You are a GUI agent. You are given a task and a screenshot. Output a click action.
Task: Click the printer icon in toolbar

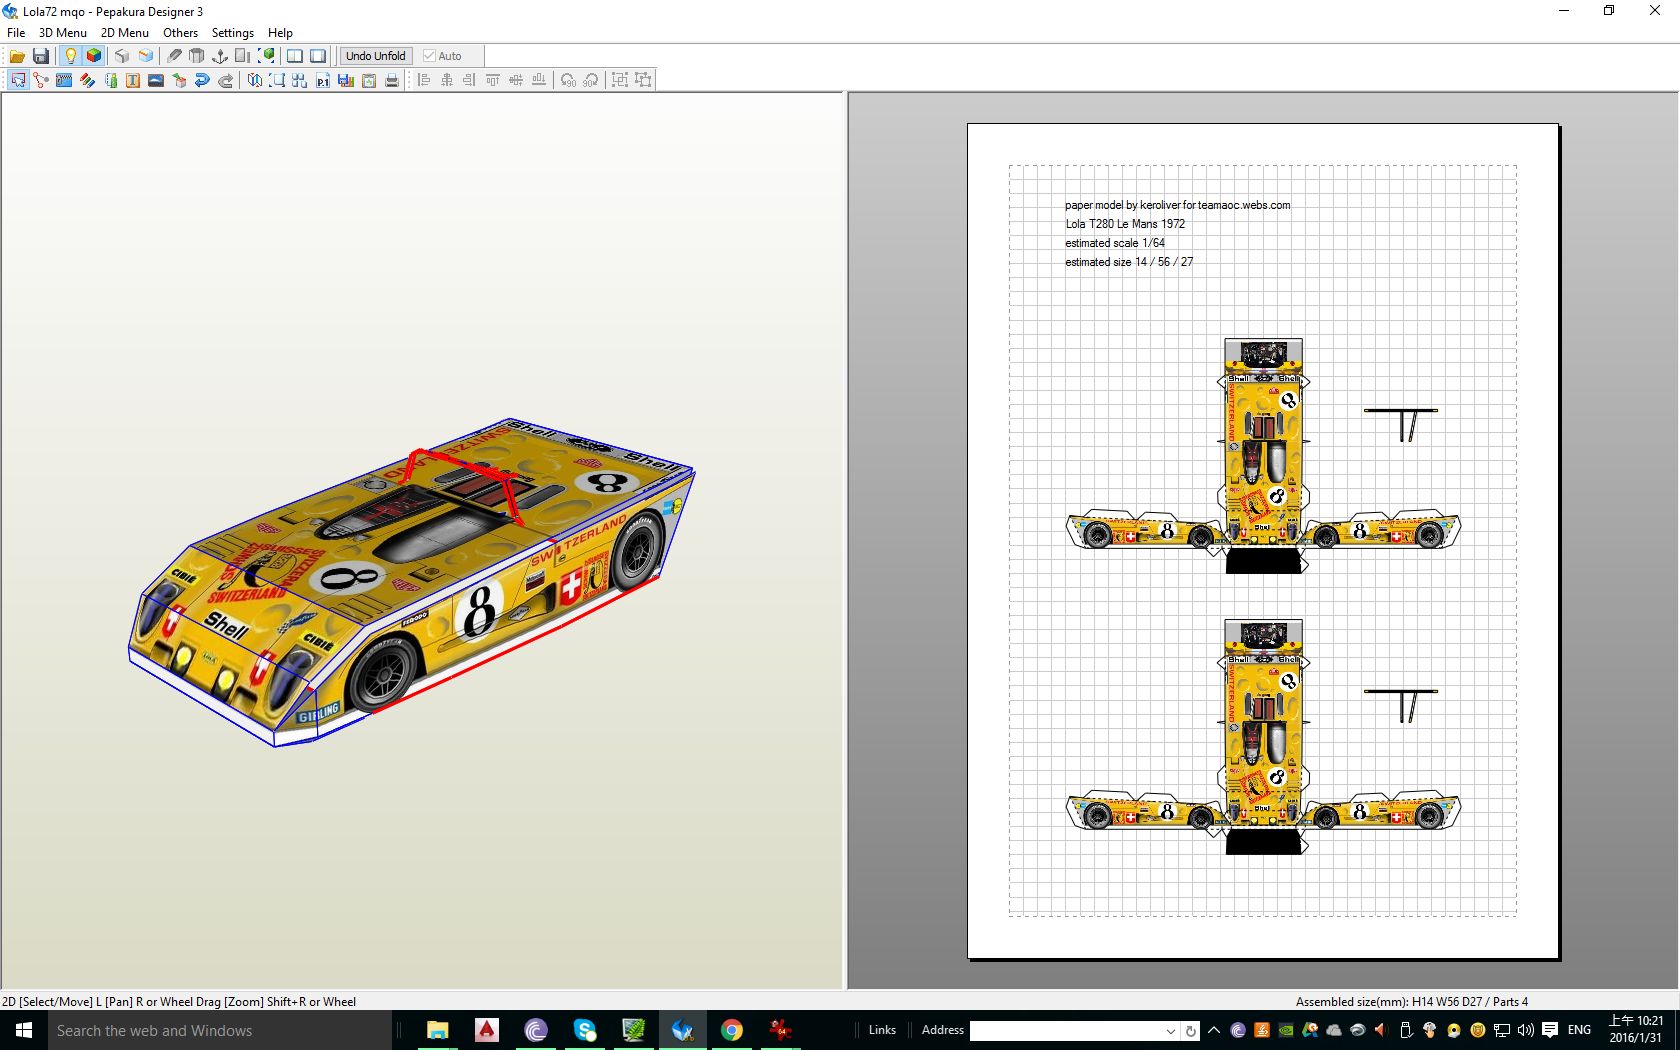392,80
